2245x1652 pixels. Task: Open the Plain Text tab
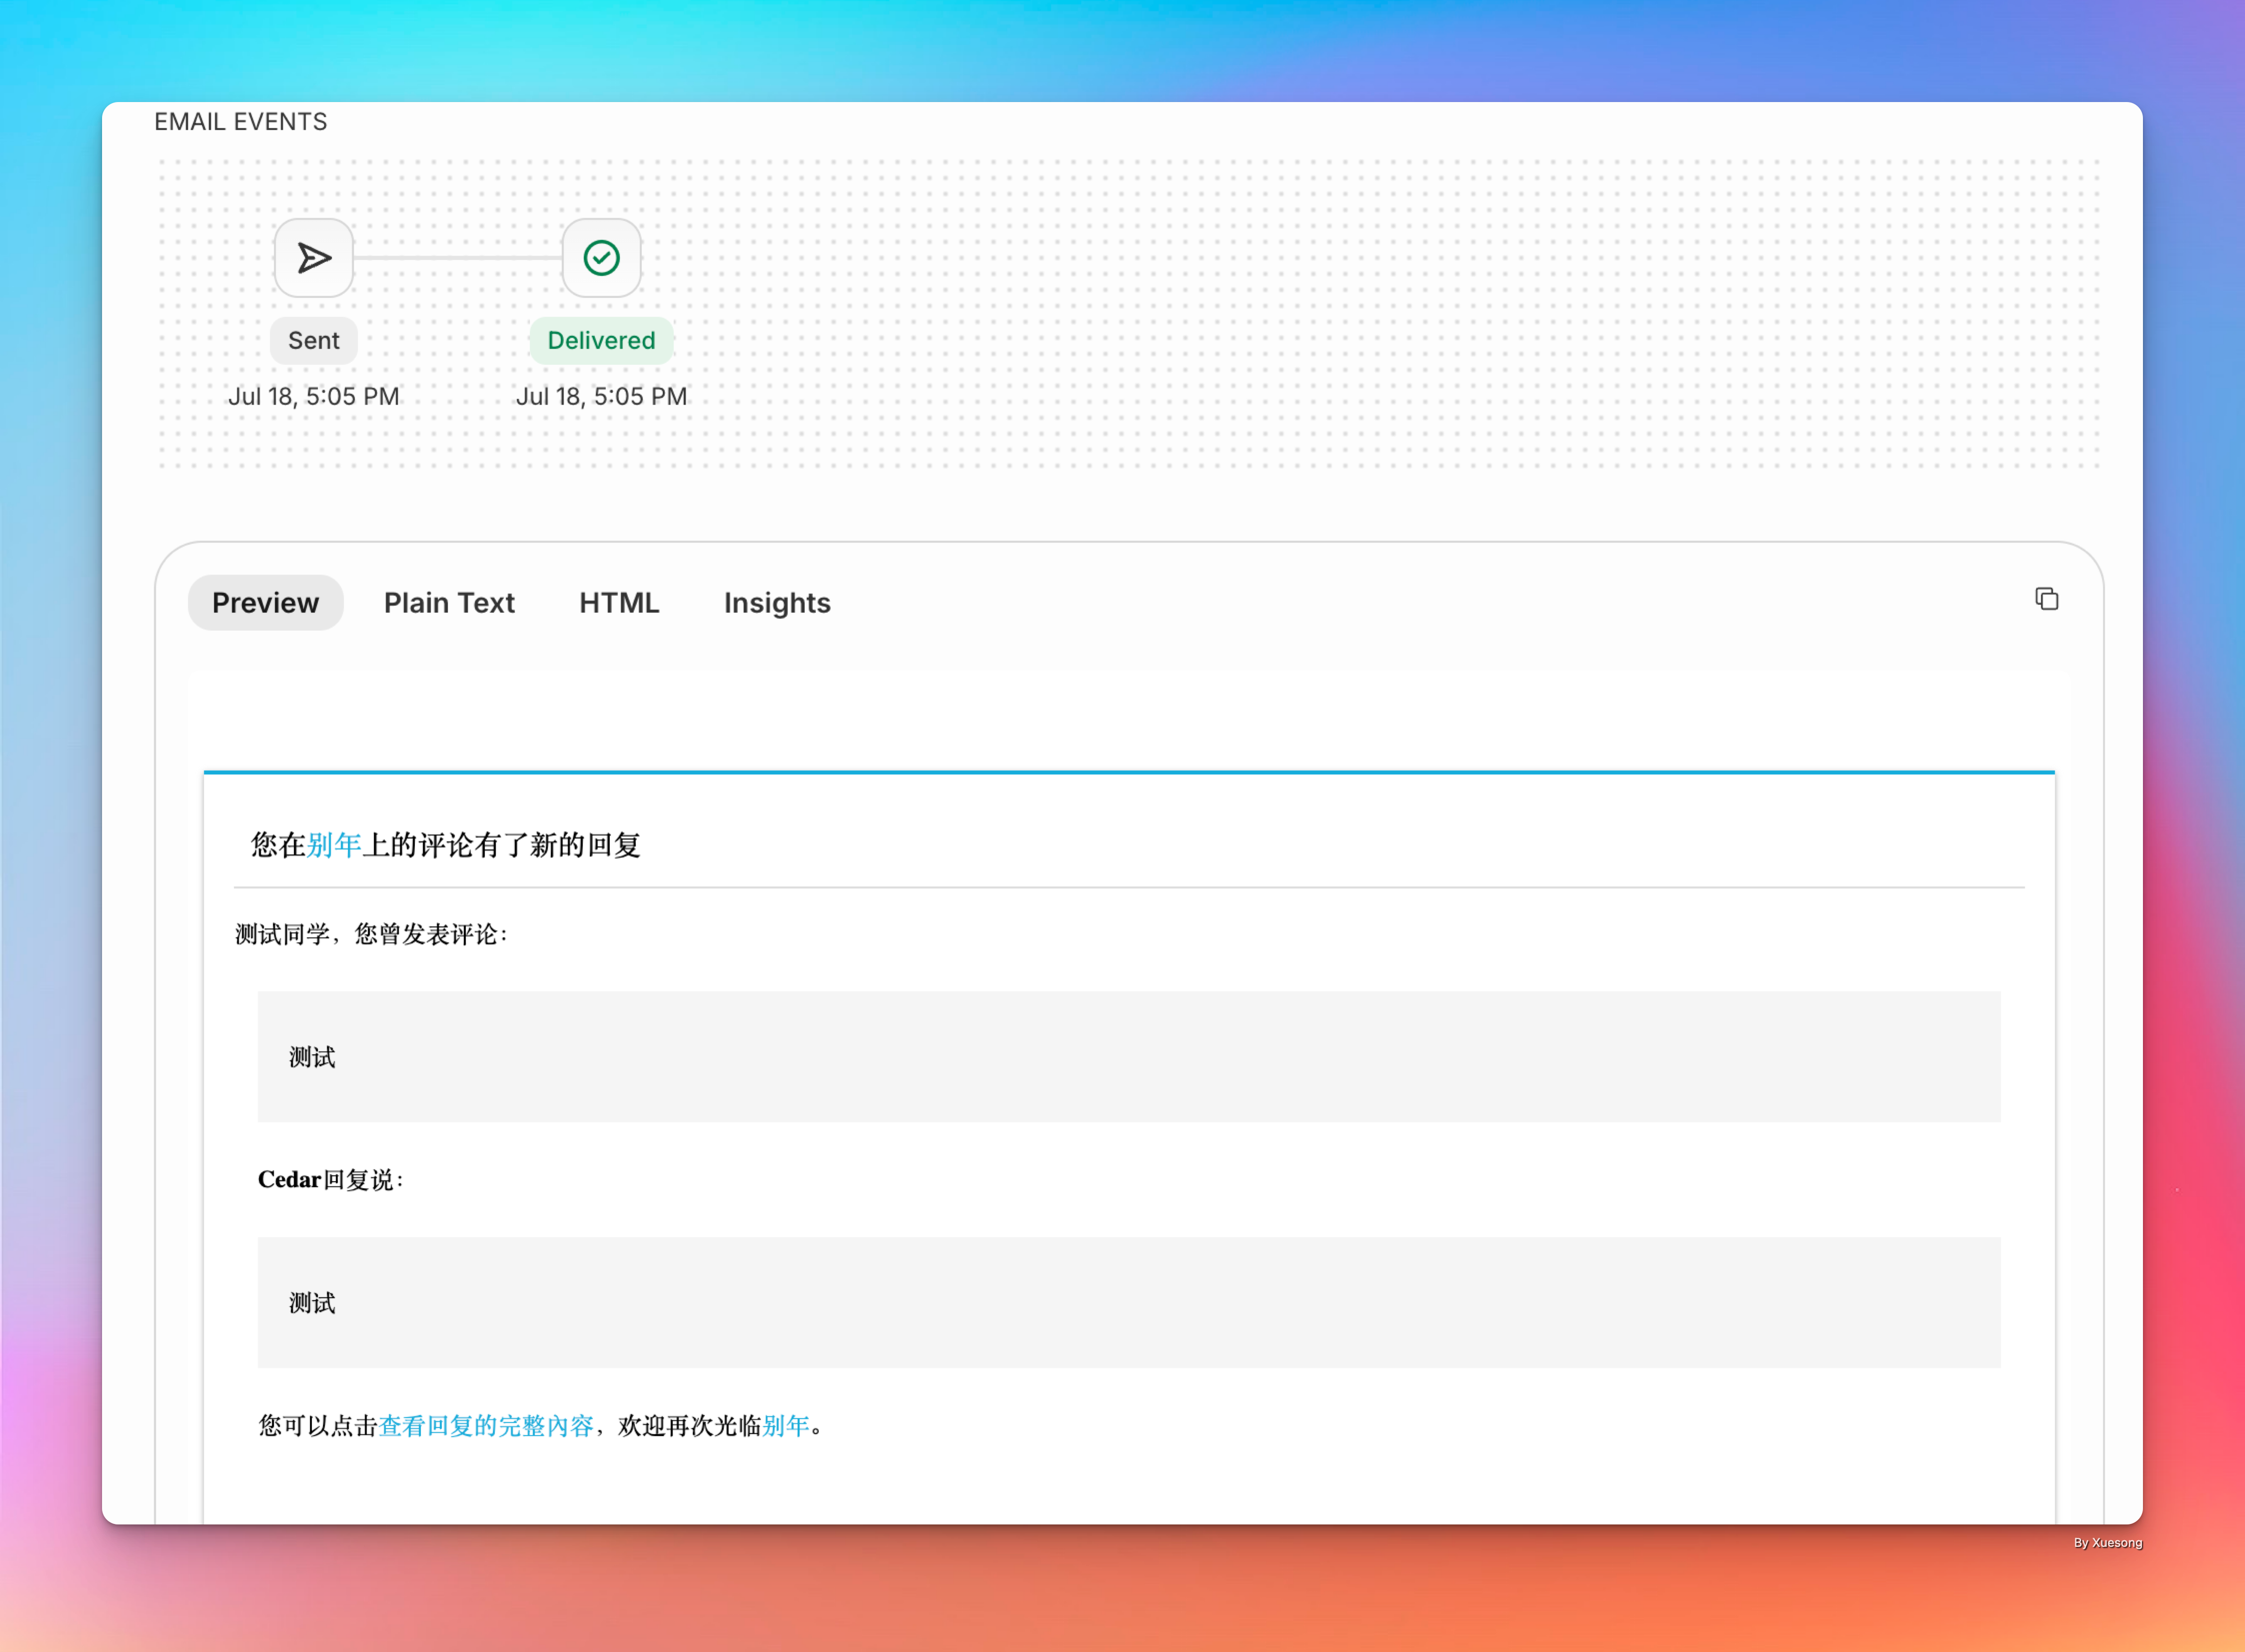pyautogui.click(x=449, y=602)
